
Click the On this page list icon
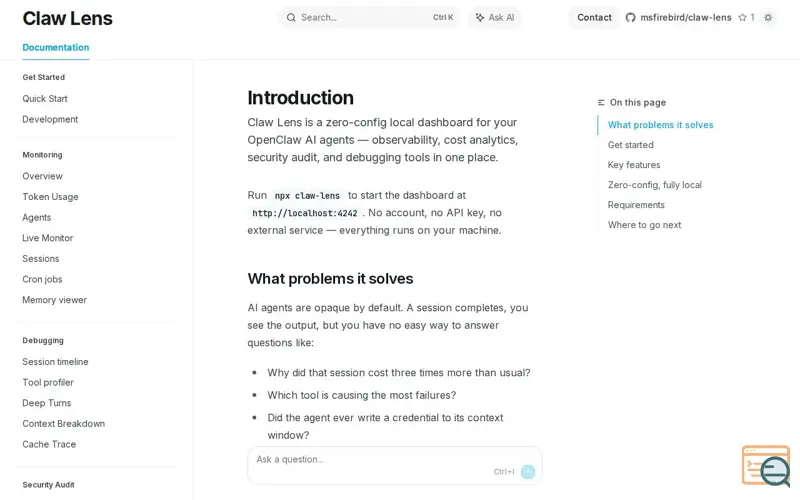coord(601,103)
